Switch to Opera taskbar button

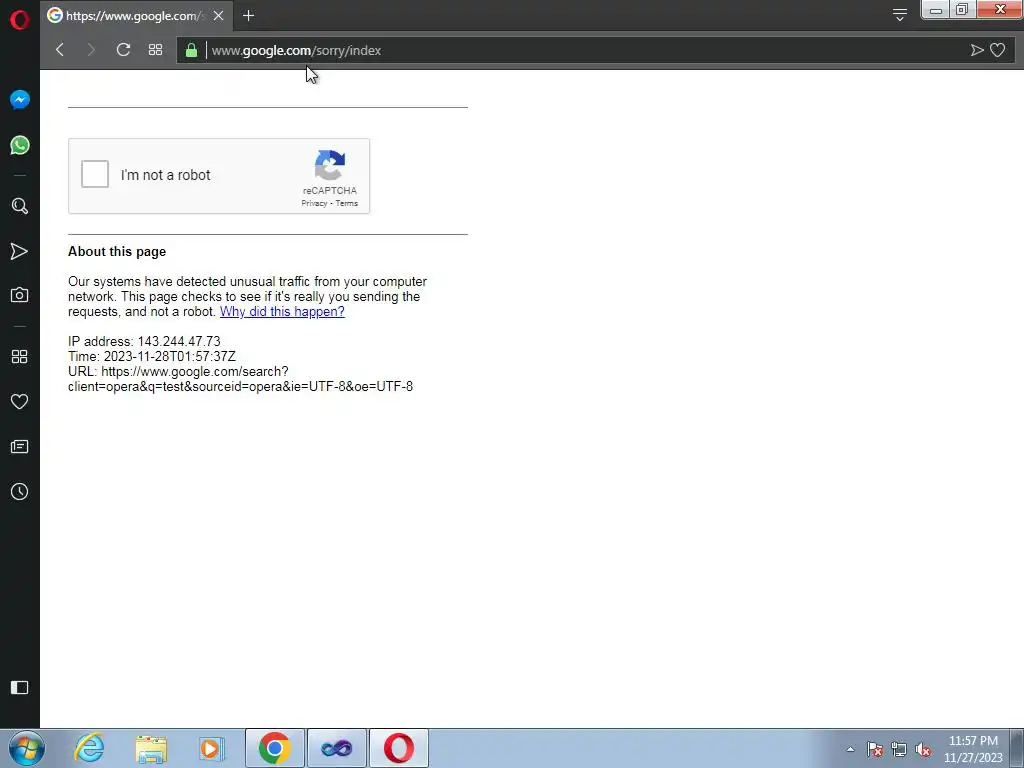(x=399, y=748)
